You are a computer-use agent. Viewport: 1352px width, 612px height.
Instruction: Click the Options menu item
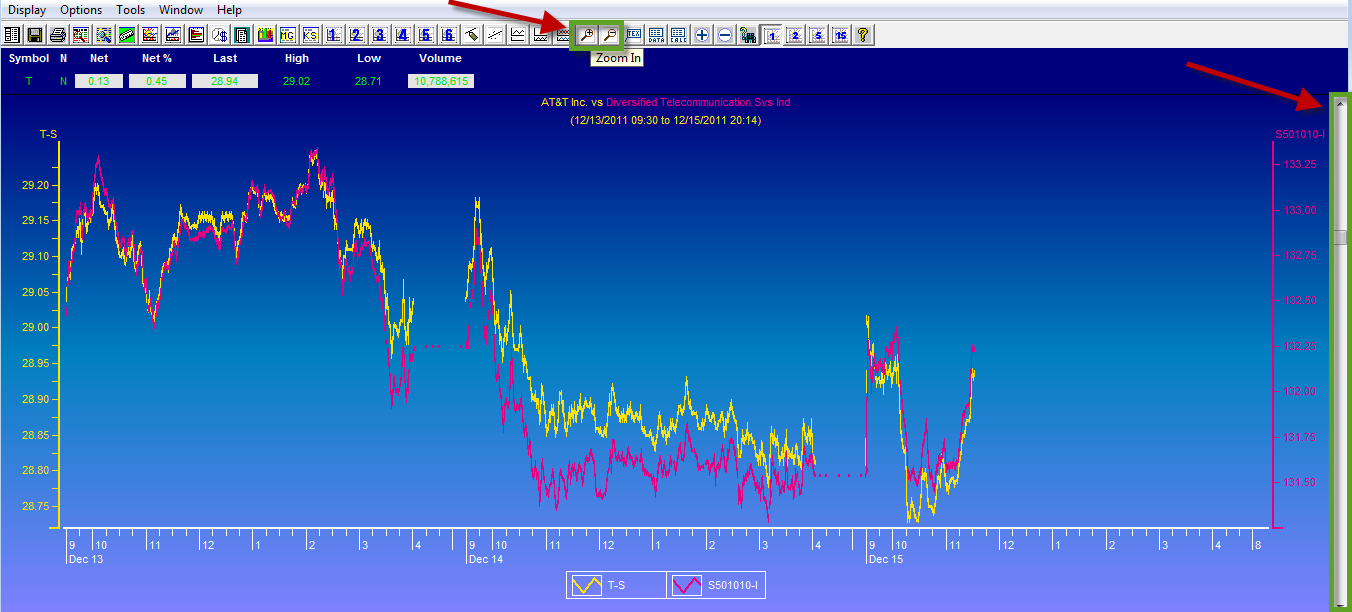click(80, 9)
